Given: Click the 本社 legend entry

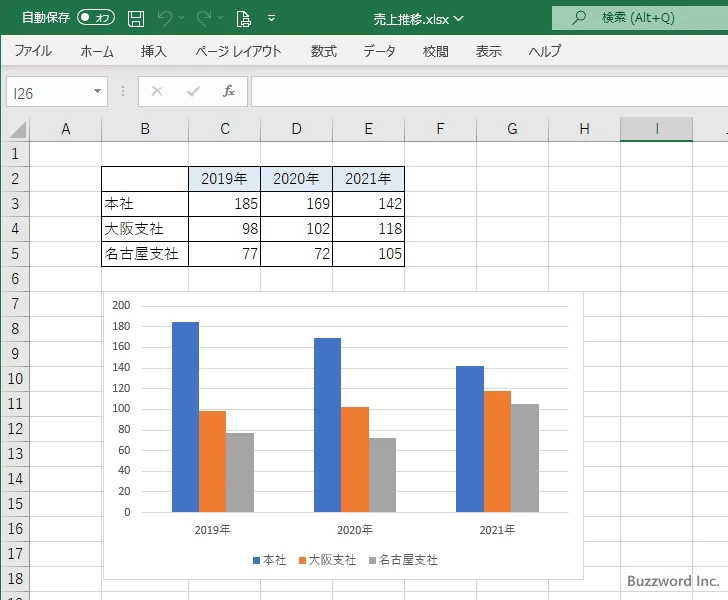Looking at the screenshot, I should (x=270, y=560).
